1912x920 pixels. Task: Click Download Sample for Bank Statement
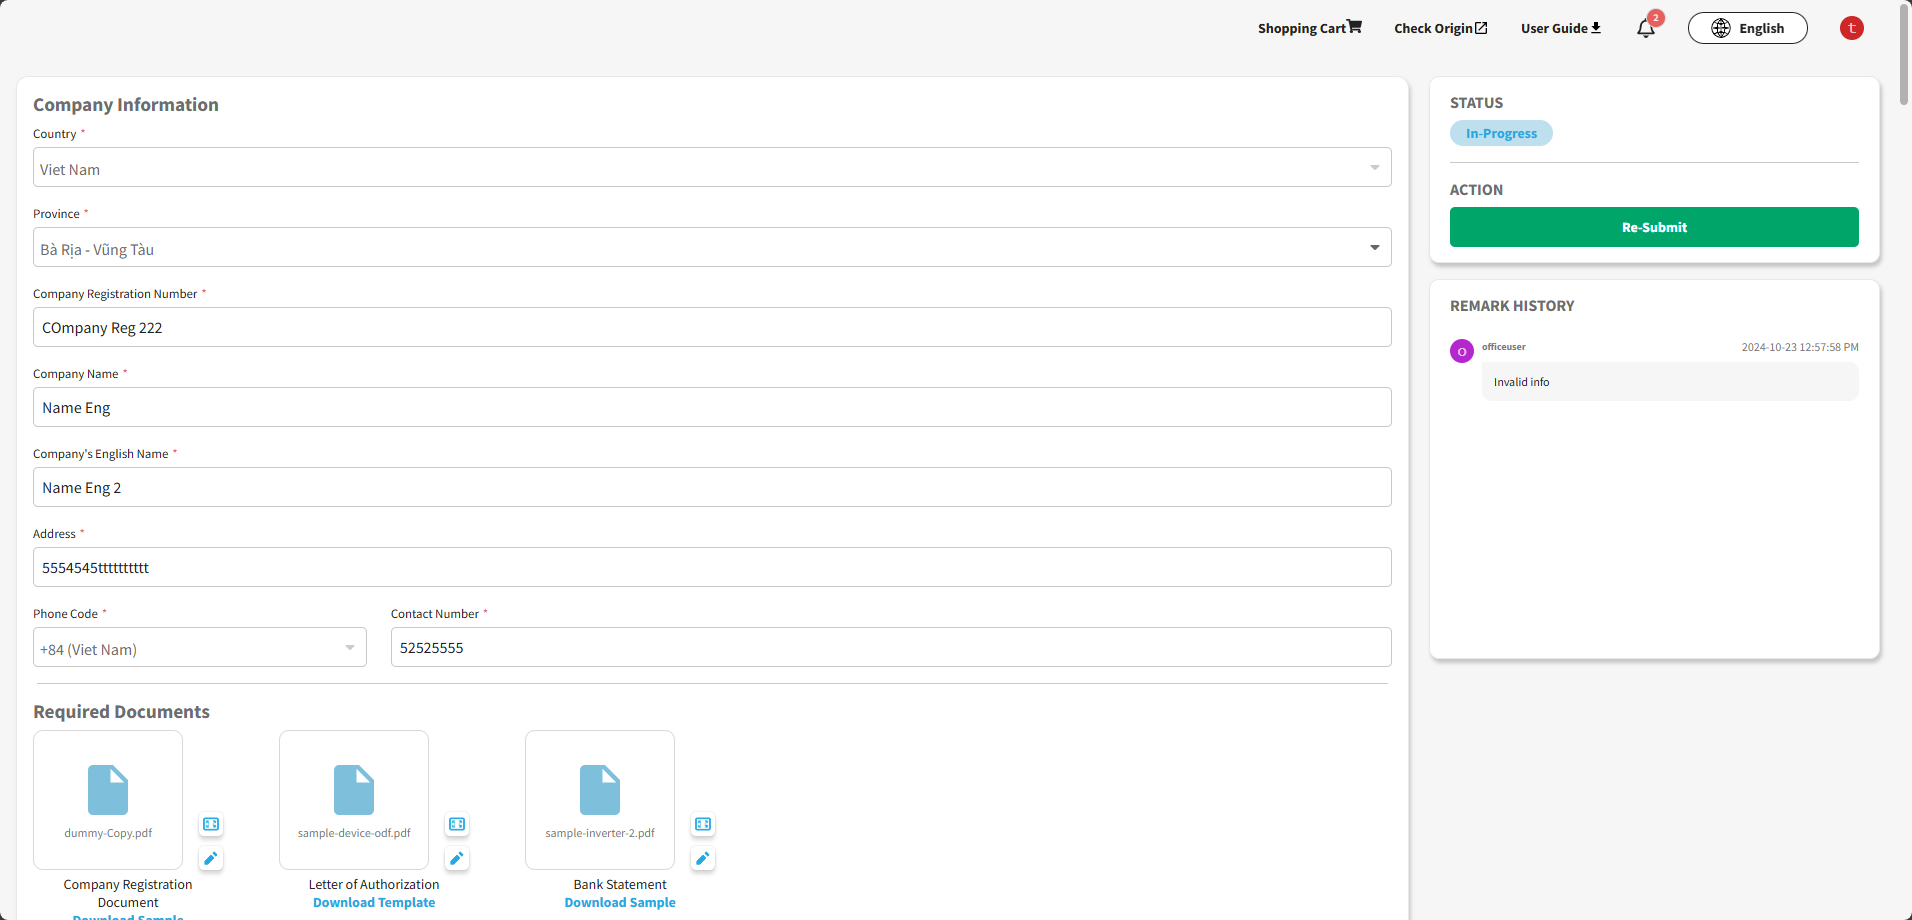[620, 902]
